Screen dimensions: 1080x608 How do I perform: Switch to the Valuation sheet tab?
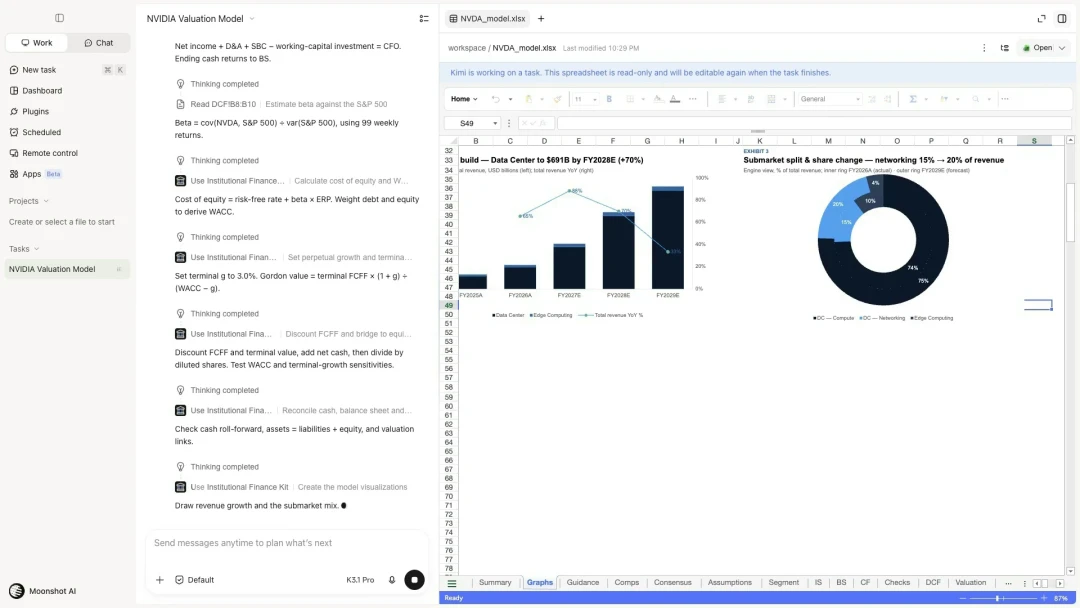(970, 583)
